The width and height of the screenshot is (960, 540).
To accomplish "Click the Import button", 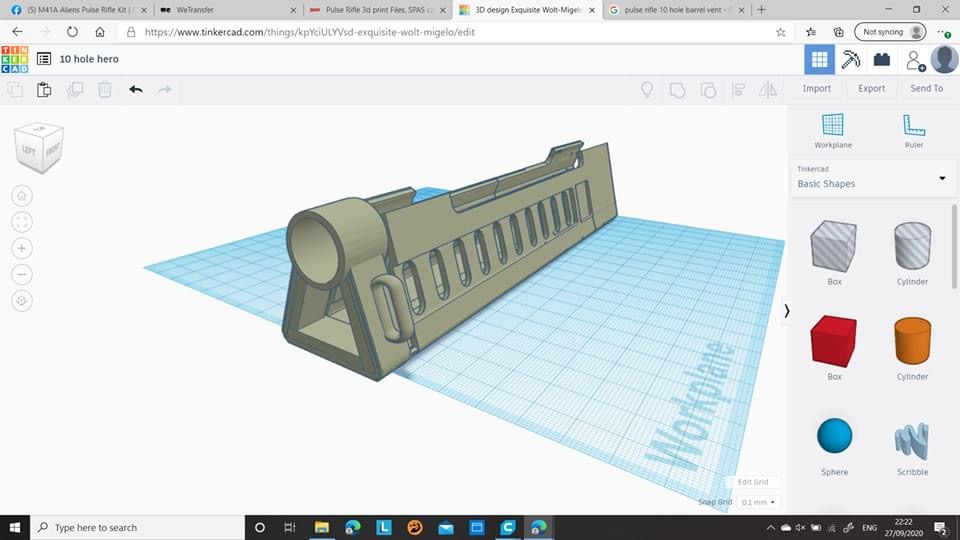I will [x=817, y=88].
